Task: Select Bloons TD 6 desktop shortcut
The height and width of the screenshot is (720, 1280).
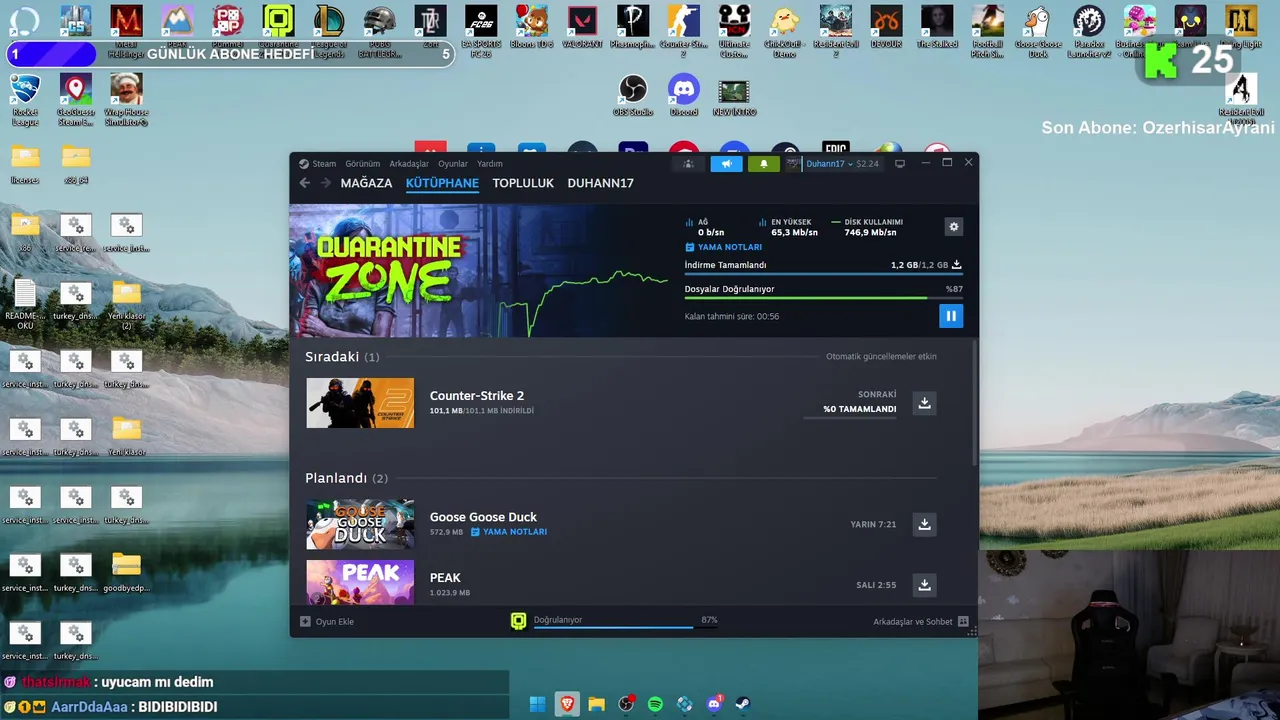Action: (531, 27)
